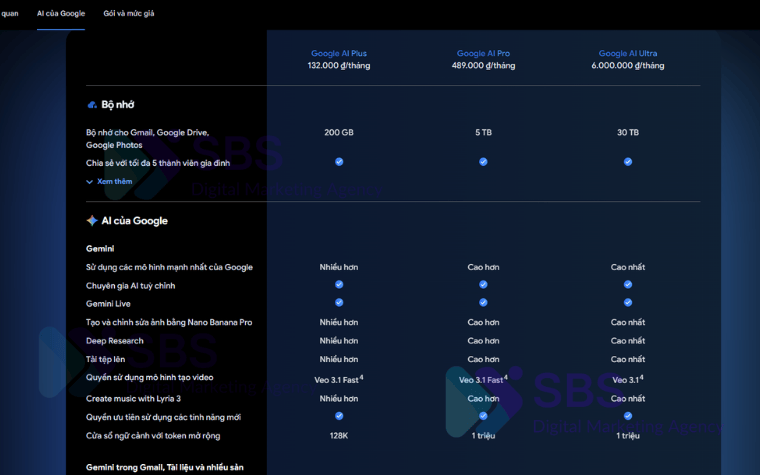Click AI Plus checkmark for family sharing row
Image resolution: width=760 pixels, height=475 pixels.
pyautogui.click(x=339, y=162)
